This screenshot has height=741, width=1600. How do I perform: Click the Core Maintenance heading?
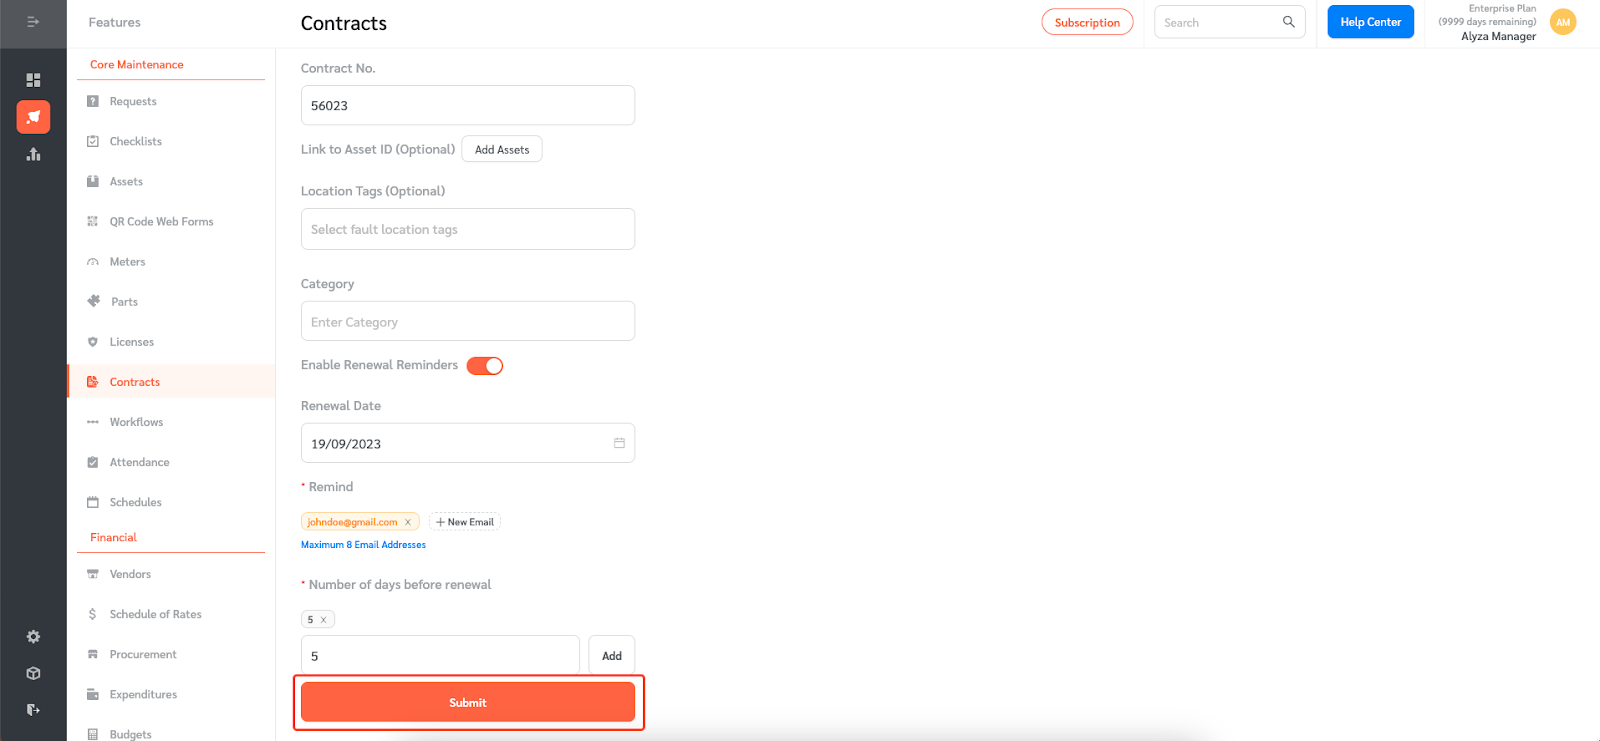point(137,64)
